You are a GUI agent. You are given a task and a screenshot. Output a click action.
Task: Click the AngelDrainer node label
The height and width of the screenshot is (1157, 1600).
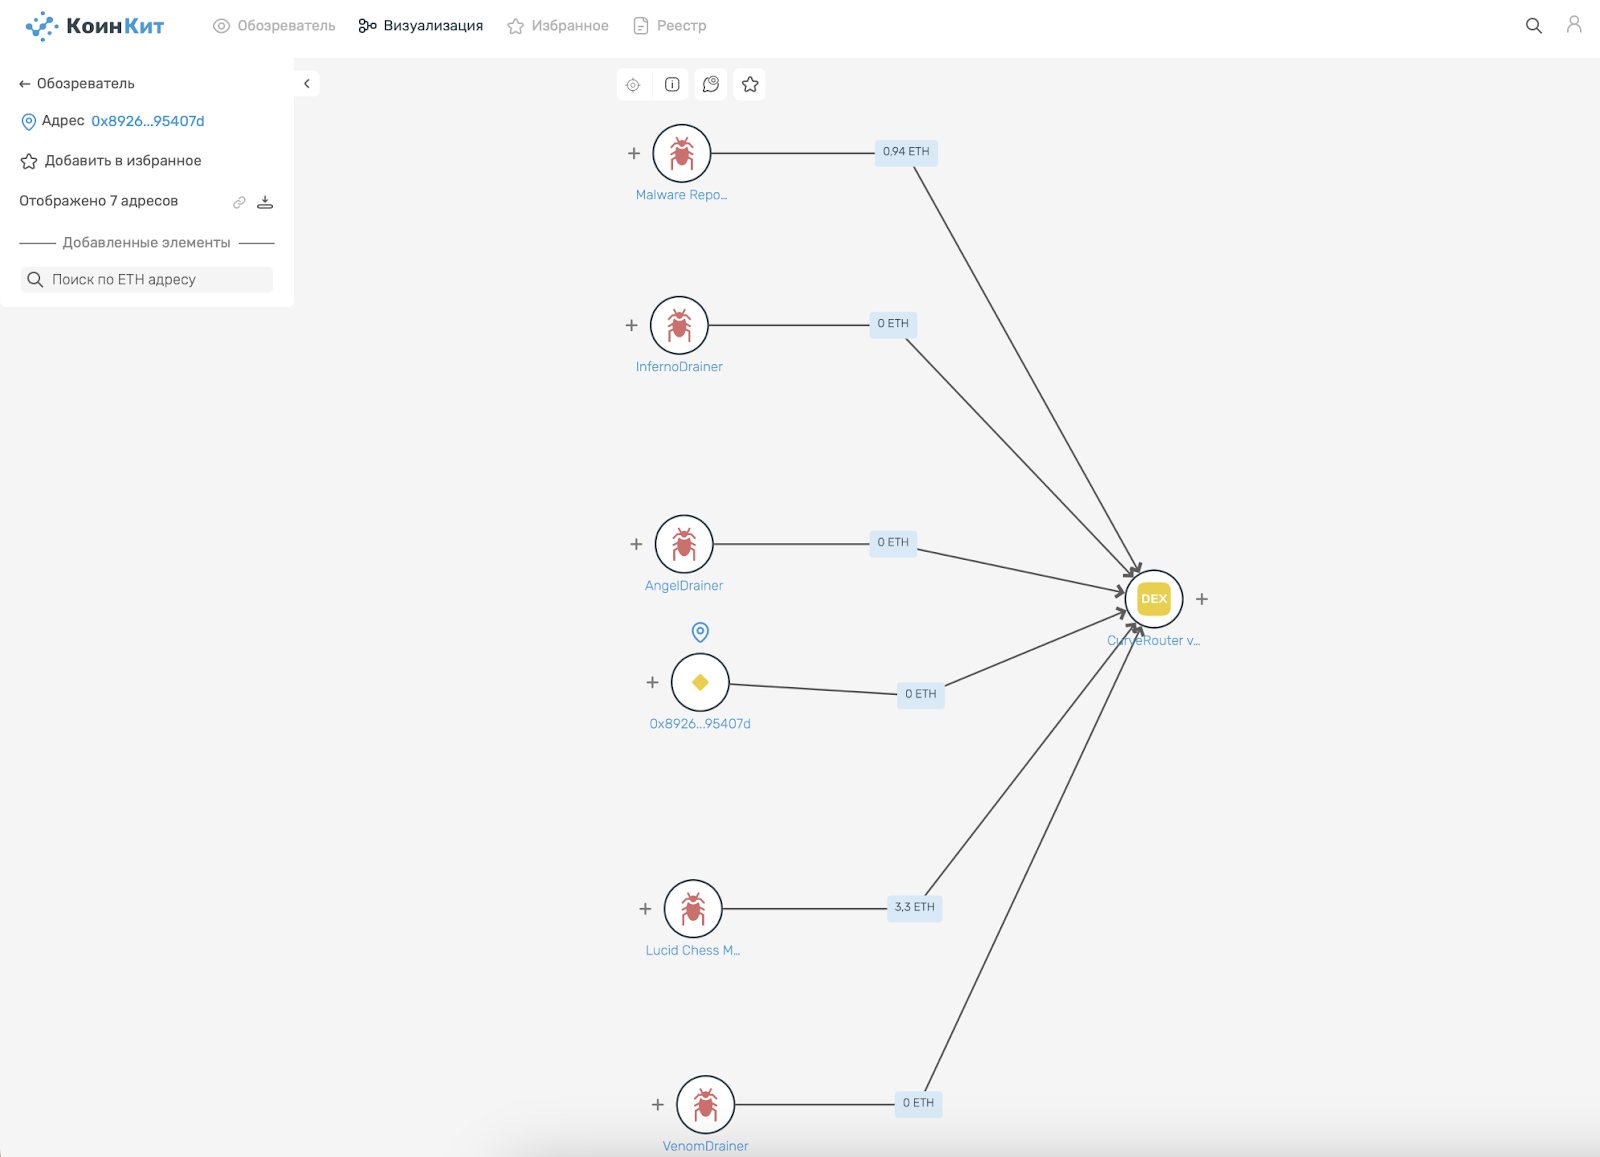pos(684,586)
